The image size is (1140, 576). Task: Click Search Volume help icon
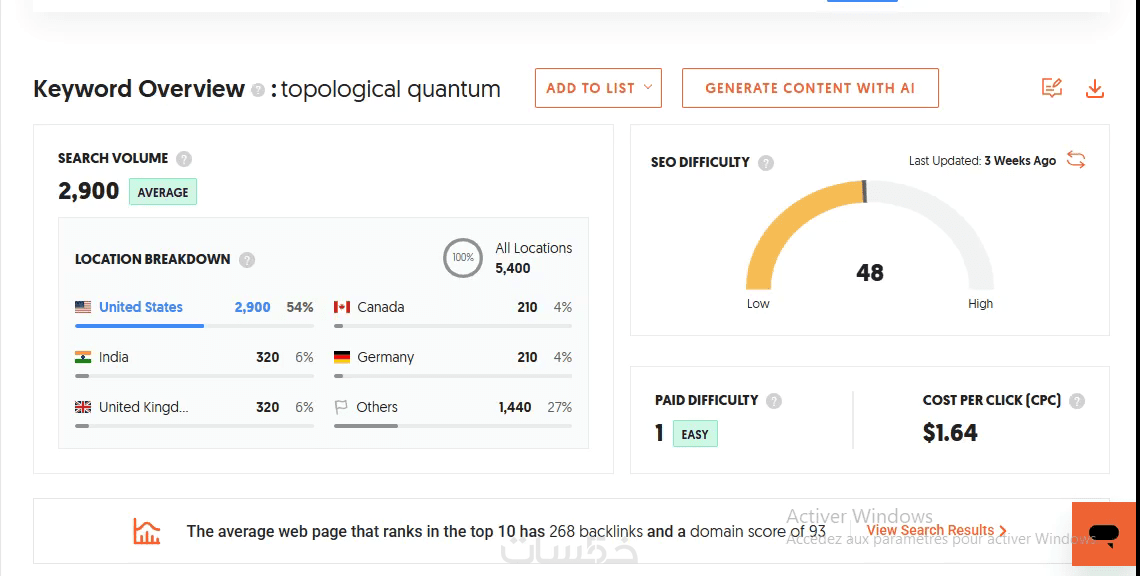click(184, 159)
